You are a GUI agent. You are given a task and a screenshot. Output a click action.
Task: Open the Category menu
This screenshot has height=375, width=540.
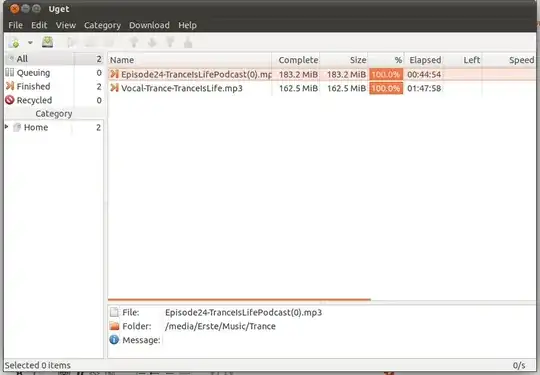pos(102,25)
